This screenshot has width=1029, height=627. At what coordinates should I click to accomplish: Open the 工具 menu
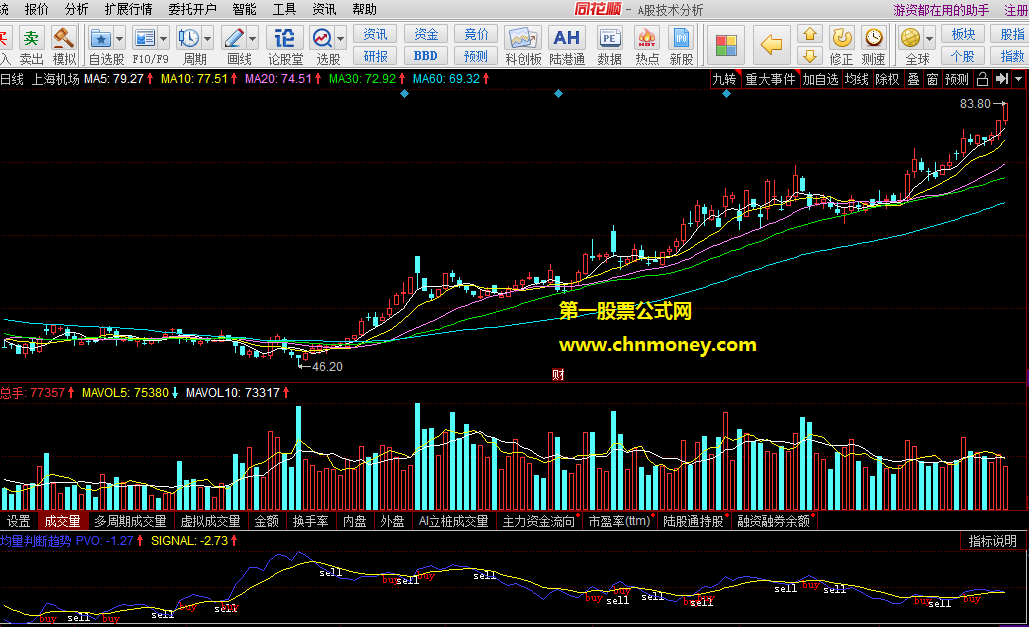284,9
